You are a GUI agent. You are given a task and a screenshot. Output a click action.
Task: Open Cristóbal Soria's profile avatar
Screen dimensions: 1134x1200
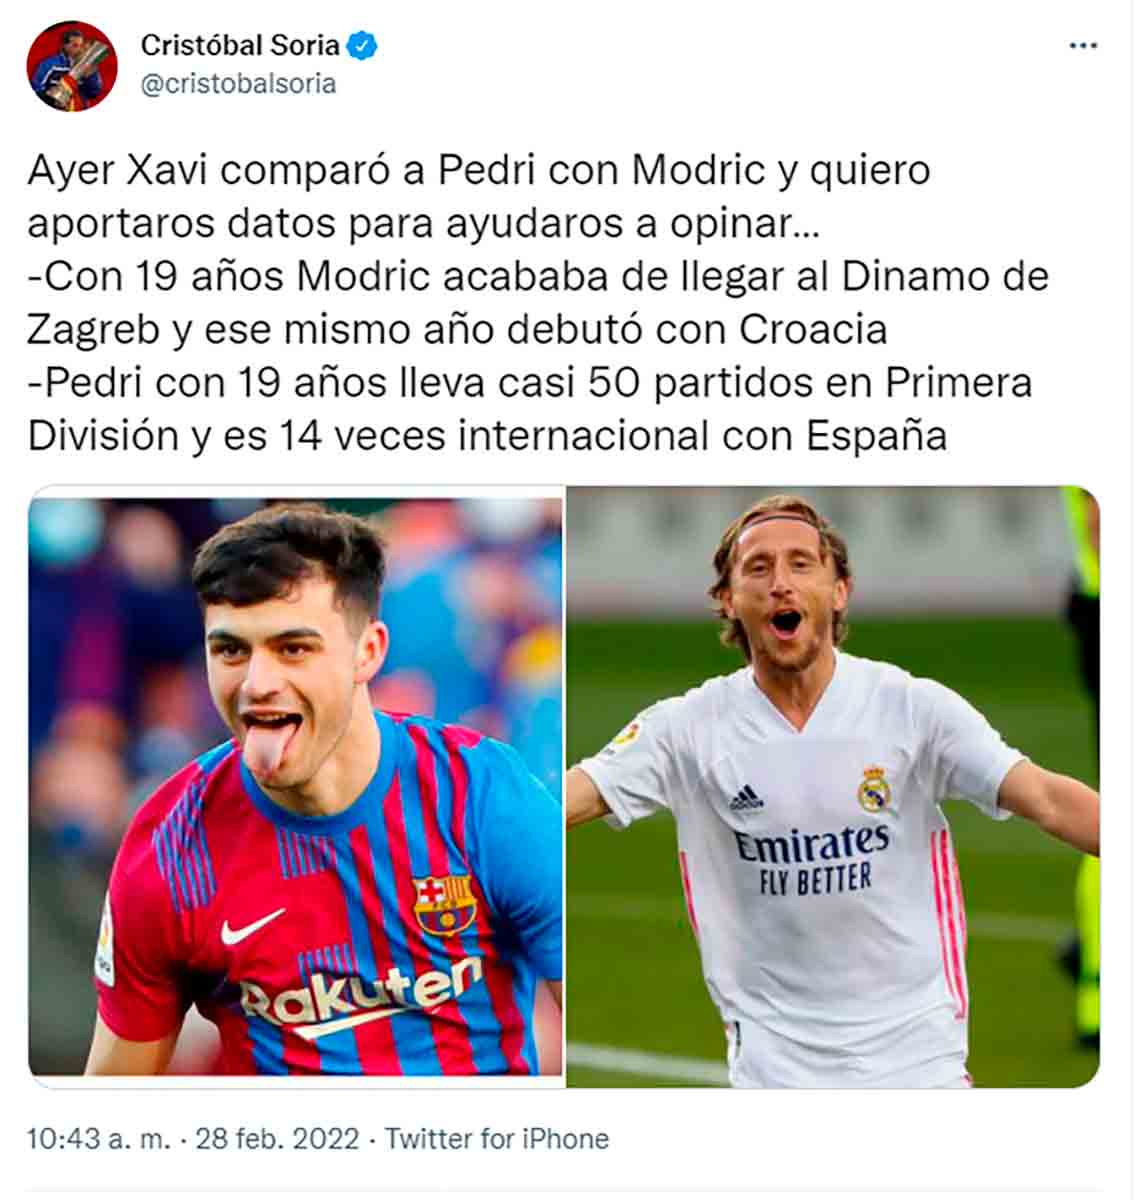click(72, 66)
